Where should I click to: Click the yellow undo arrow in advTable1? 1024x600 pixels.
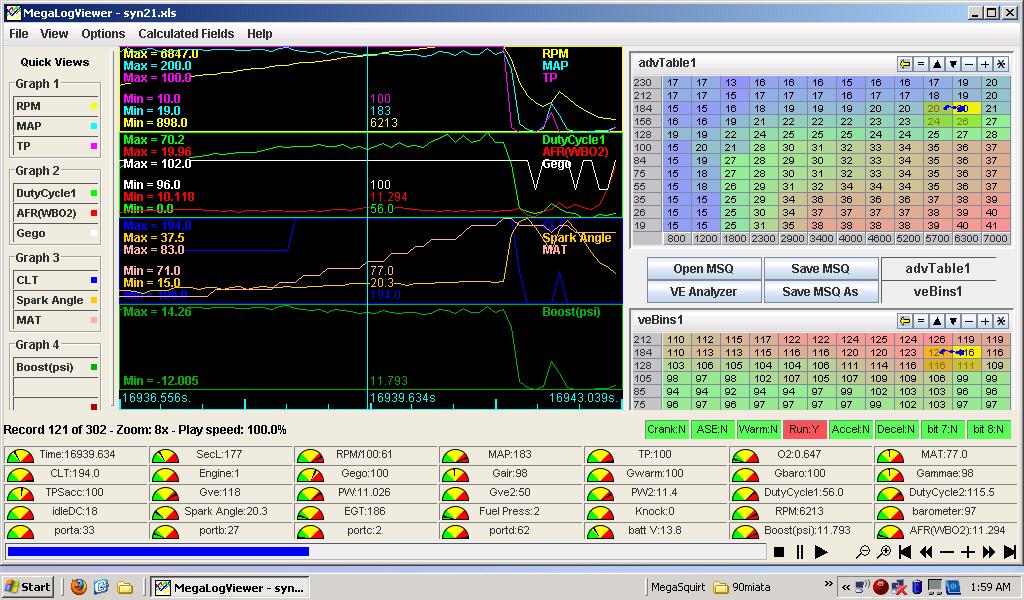tap(905, 63)
